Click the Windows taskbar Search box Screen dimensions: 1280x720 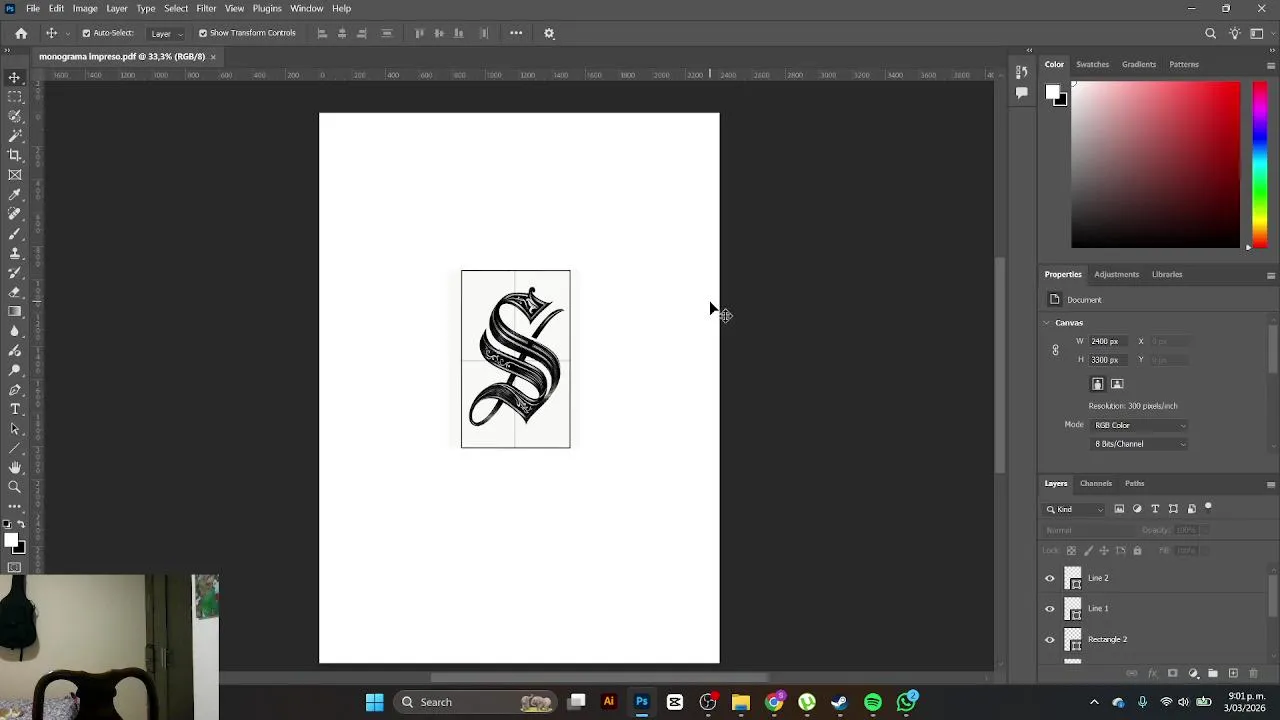tap(475, 702)
